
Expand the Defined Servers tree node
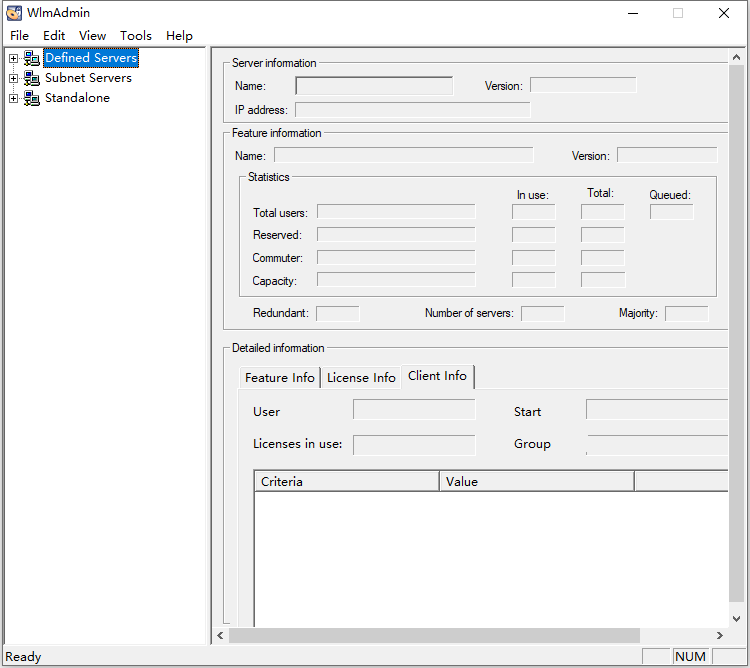tap(13, 58)
